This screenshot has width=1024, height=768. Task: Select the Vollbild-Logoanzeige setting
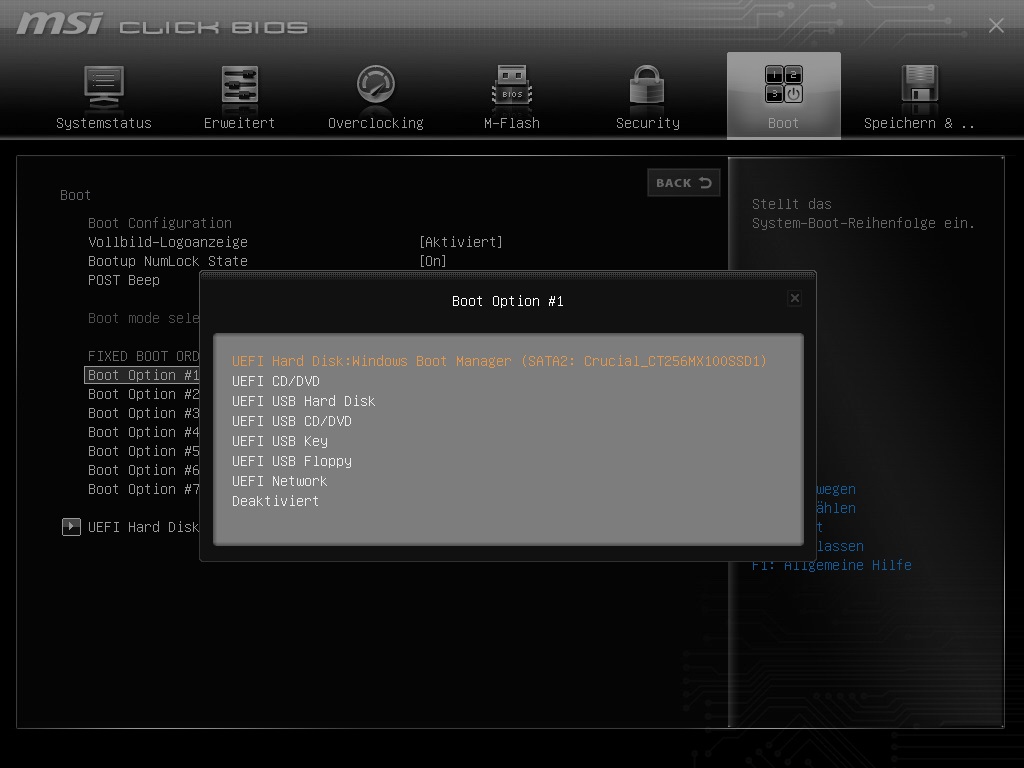(x=168, y=242)
